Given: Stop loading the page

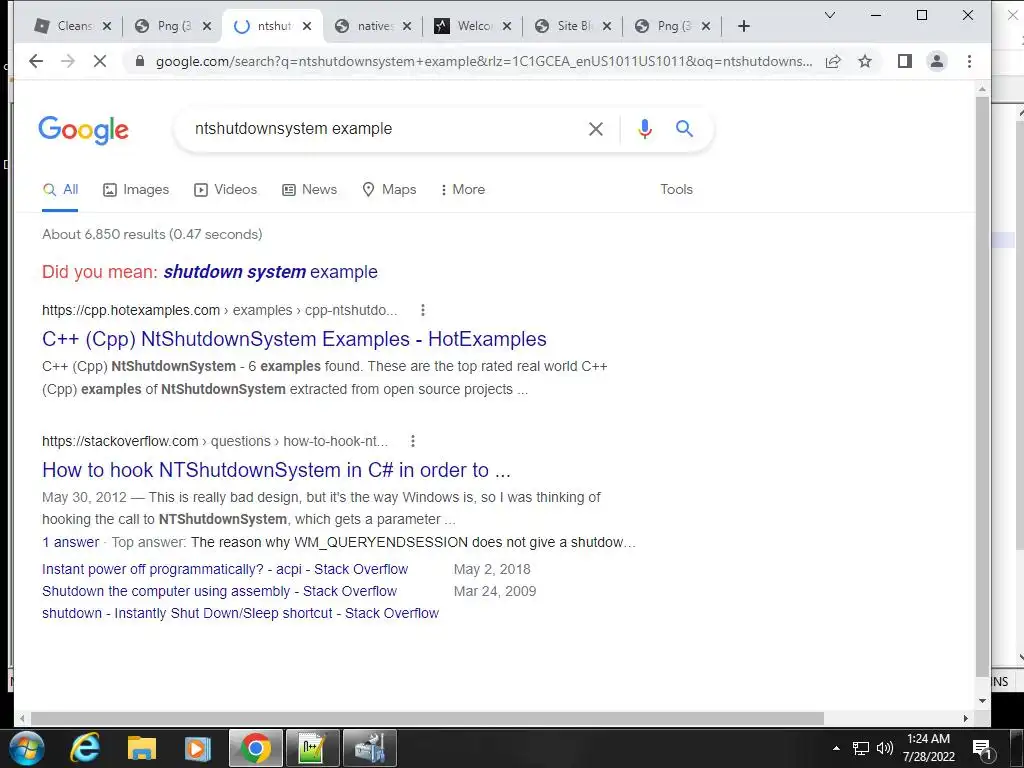Looking at the screenshot, I should 100,61.
